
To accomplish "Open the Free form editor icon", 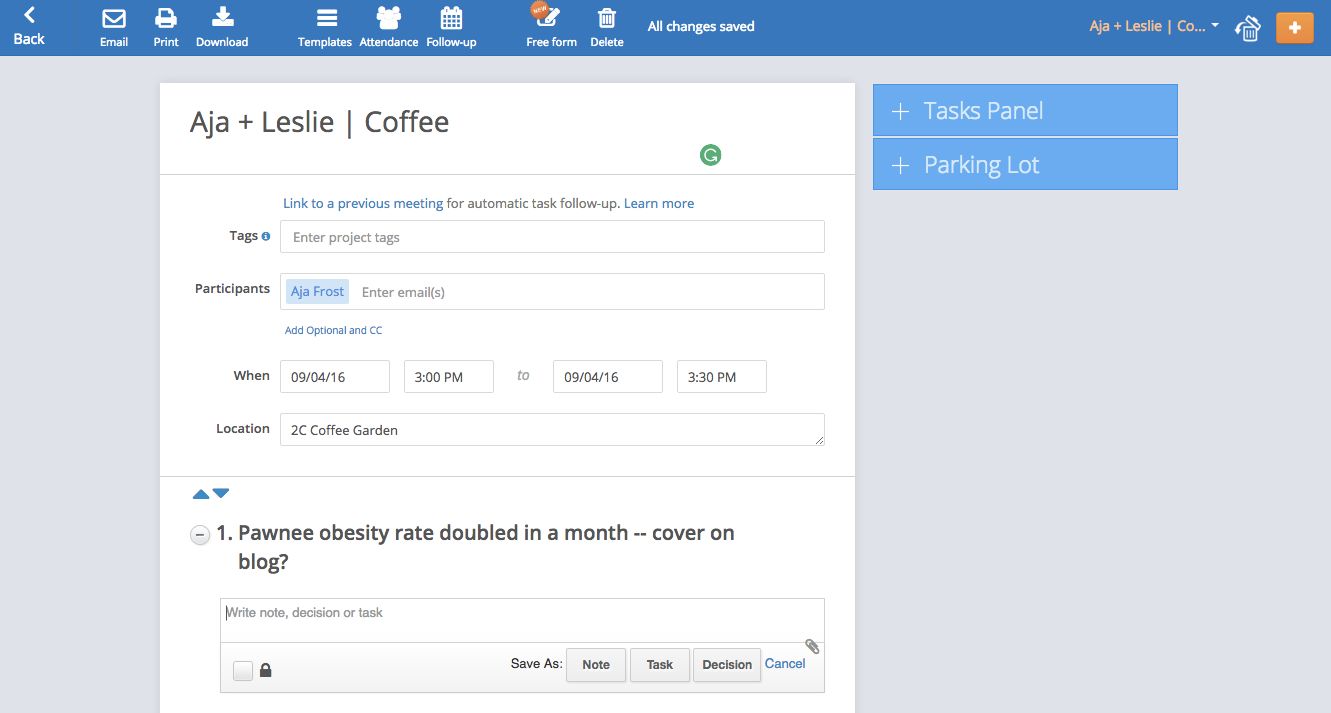I will (549, 17).
